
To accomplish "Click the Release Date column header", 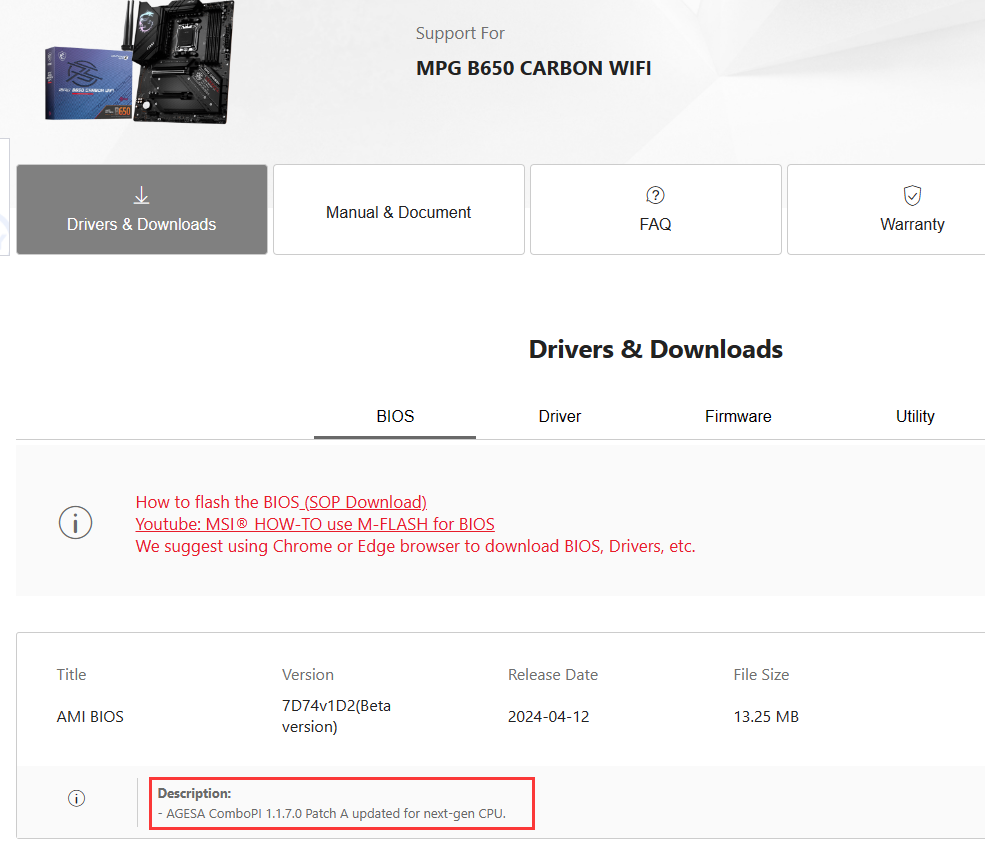I will (553, 675).
